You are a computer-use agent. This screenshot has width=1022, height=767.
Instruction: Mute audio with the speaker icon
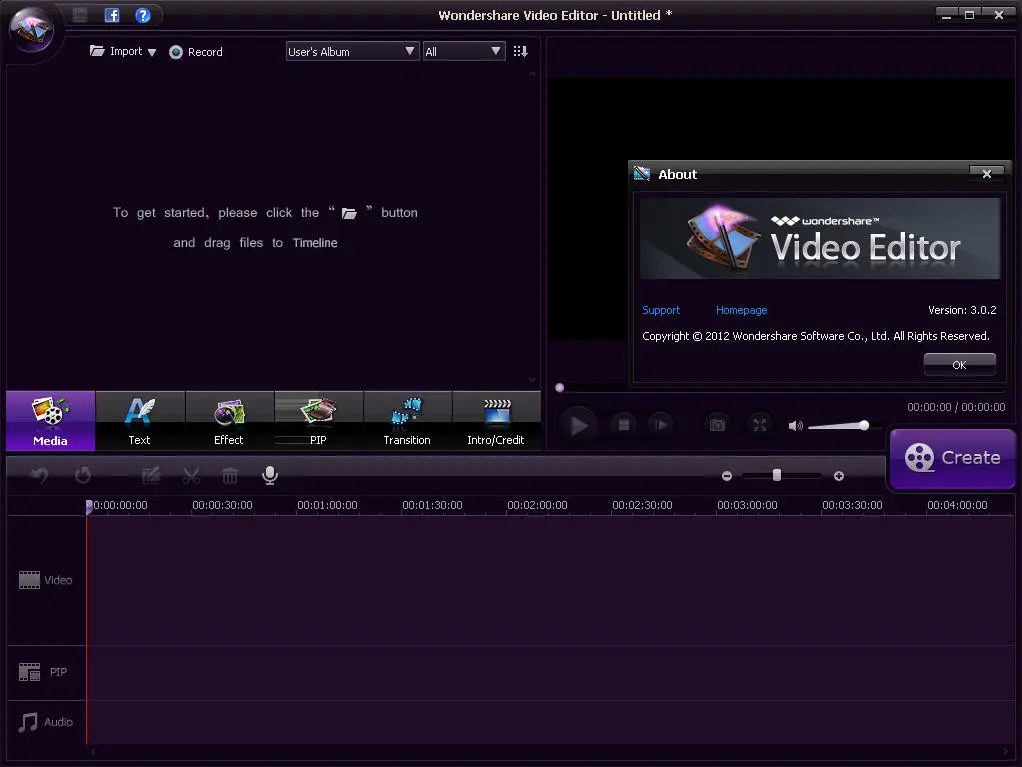click(x=795, y=426)
